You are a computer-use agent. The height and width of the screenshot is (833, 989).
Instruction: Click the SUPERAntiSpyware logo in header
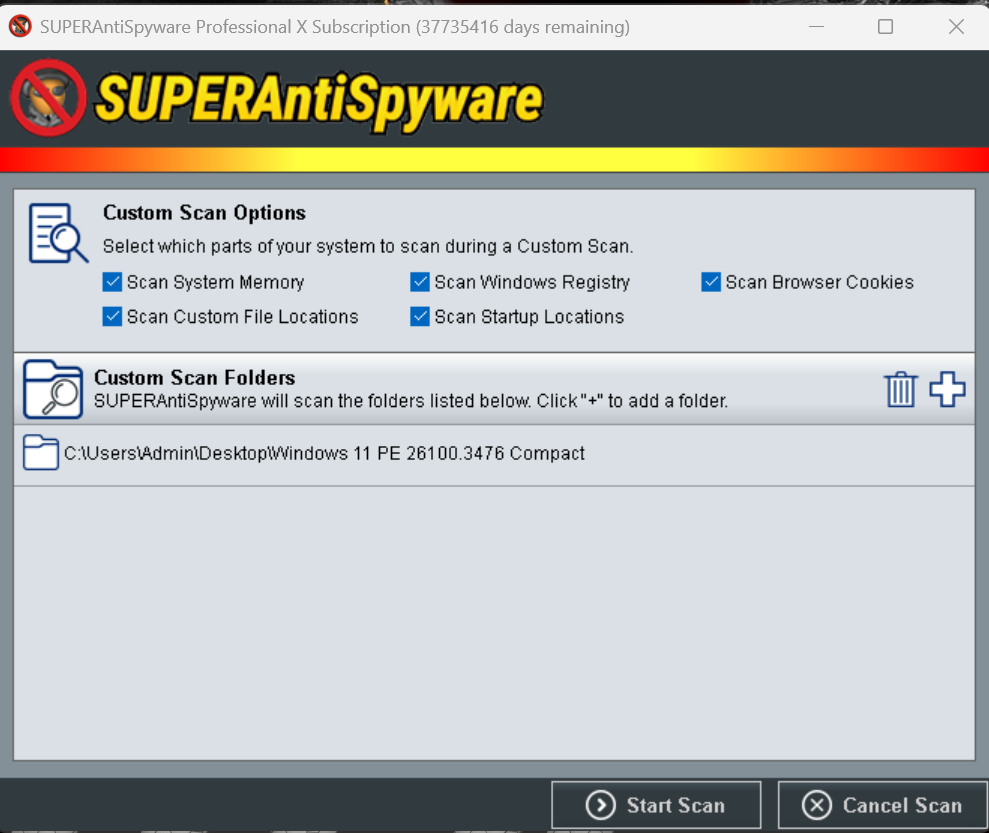coord(278,98)
